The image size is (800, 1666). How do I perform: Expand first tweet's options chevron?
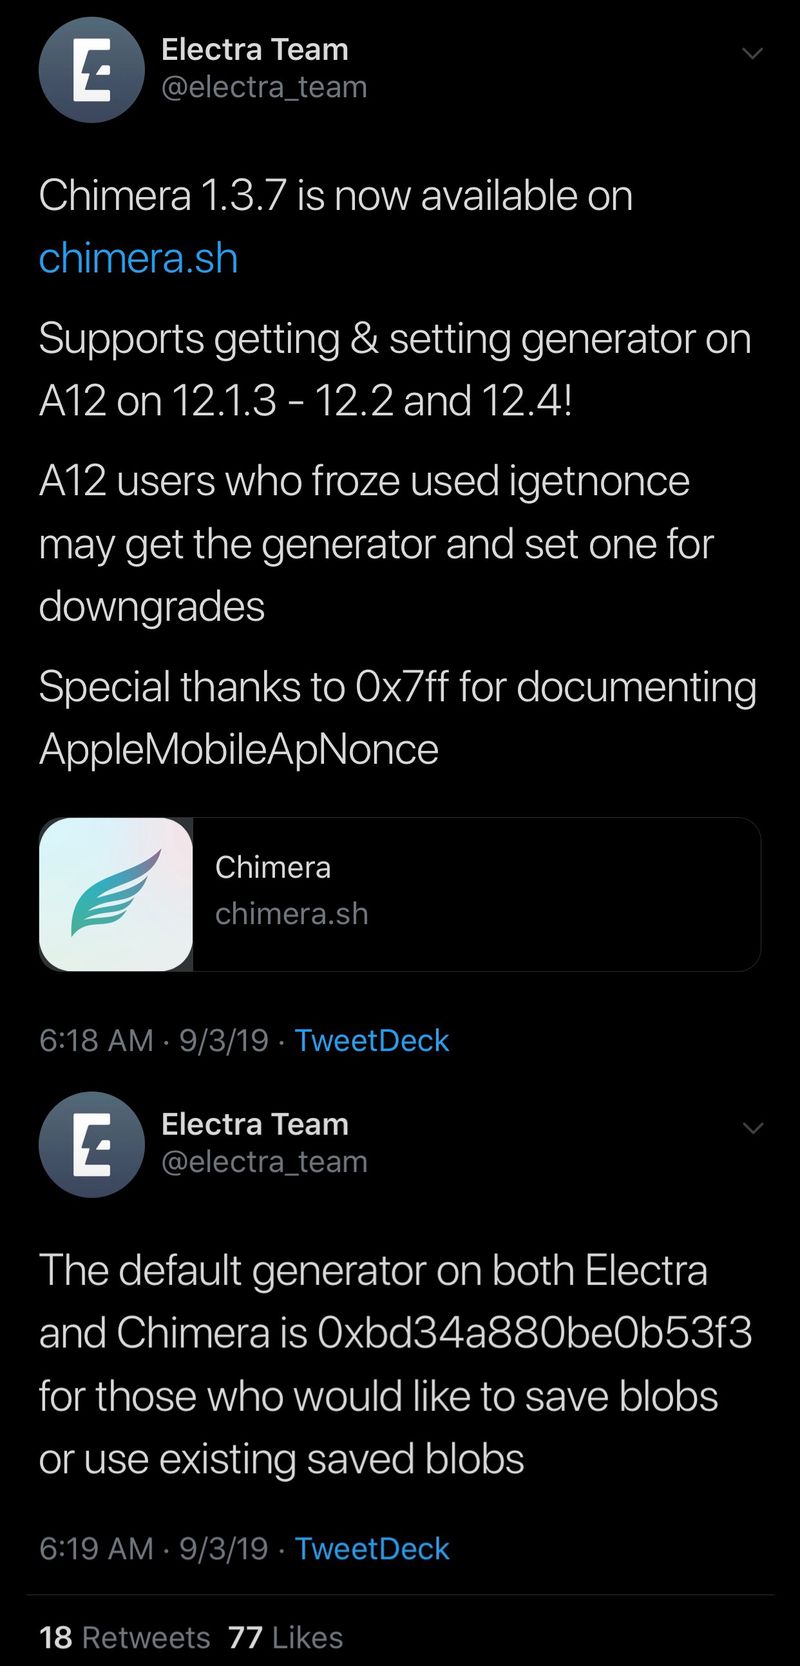pyautogui.click(x=752, y=53)
